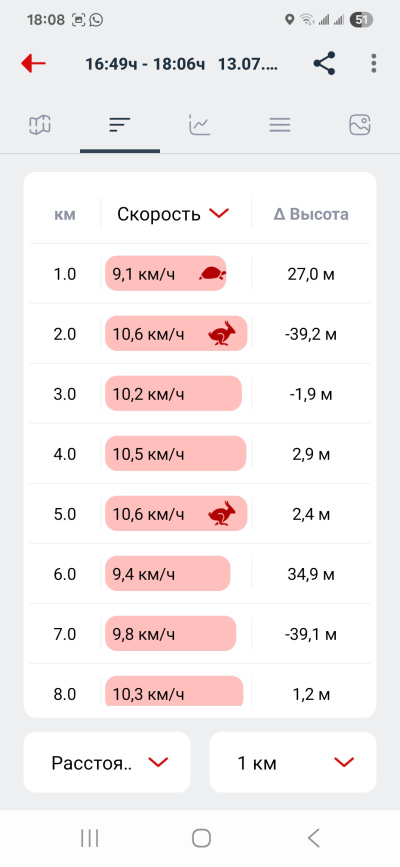The image size is (400, 867).
Task: Tap the red back arrow
Action: [33, 64]
